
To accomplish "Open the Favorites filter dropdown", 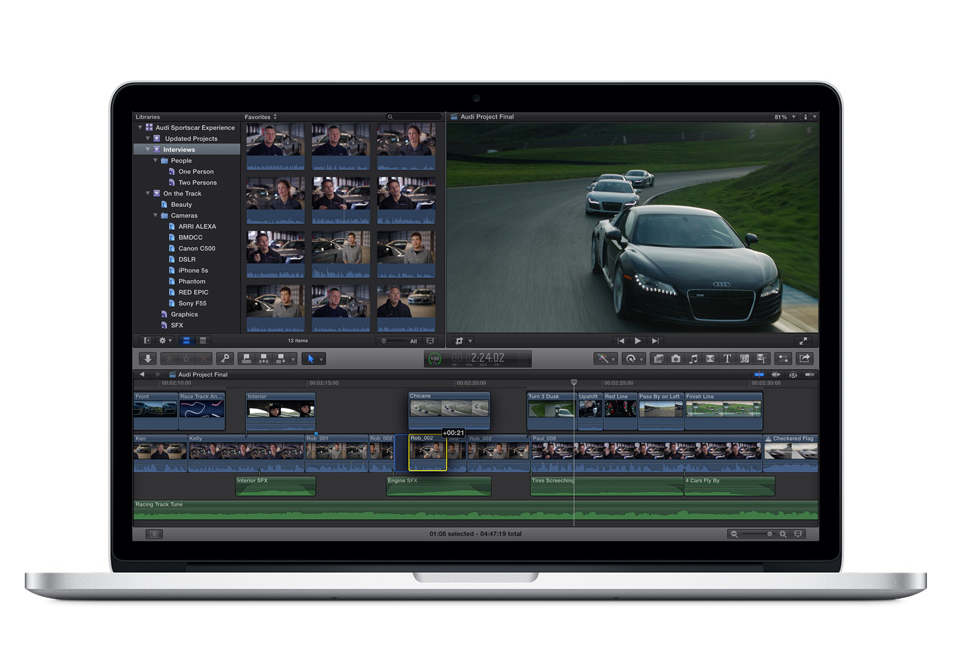I will click(x=261, y=117).
